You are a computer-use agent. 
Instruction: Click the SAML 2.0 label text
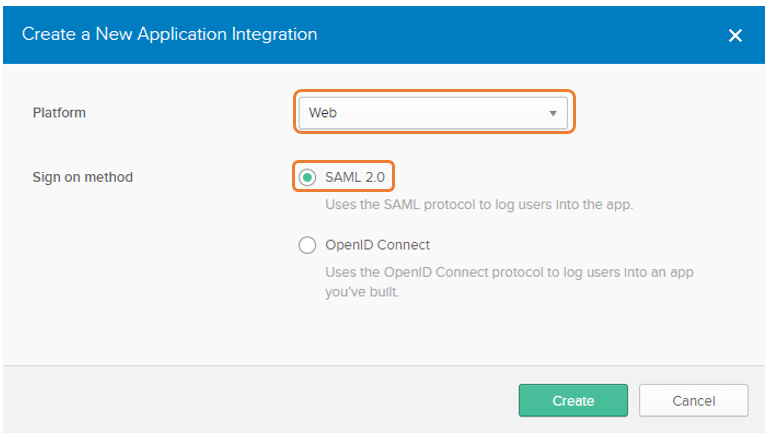click(355, 177)
